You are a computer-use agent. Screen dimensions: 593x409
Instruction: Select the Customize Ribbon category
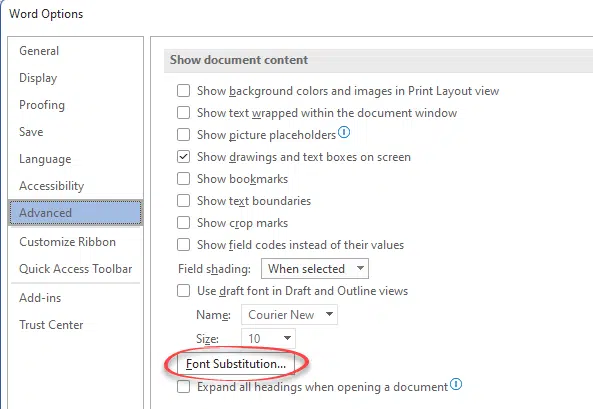coord(67,242)
